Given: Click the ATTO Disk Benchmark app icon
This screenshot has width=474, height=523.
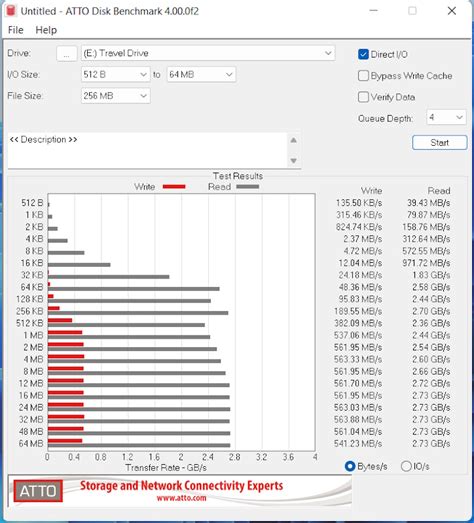Looking at the screenshot, I should [x=11, y=11].
